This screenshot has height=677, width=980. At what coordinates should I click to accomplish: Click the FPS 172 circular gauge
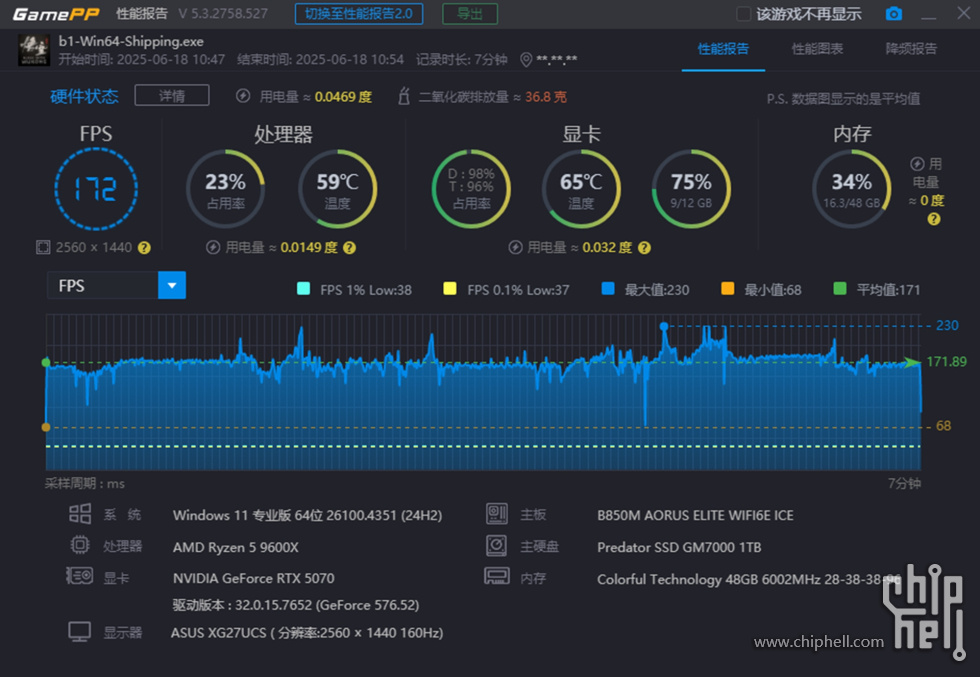point(96,189)
